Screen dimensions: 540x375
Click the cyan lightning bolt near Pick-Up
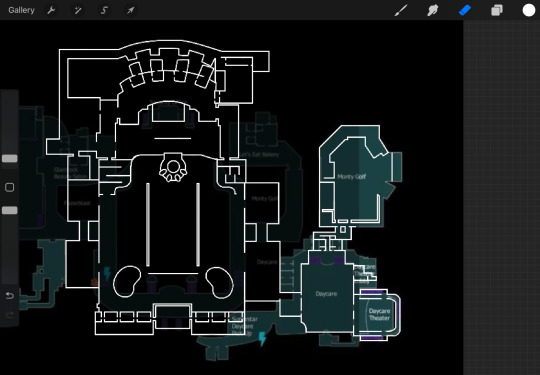pyautogui.click(x=262, y=339)
